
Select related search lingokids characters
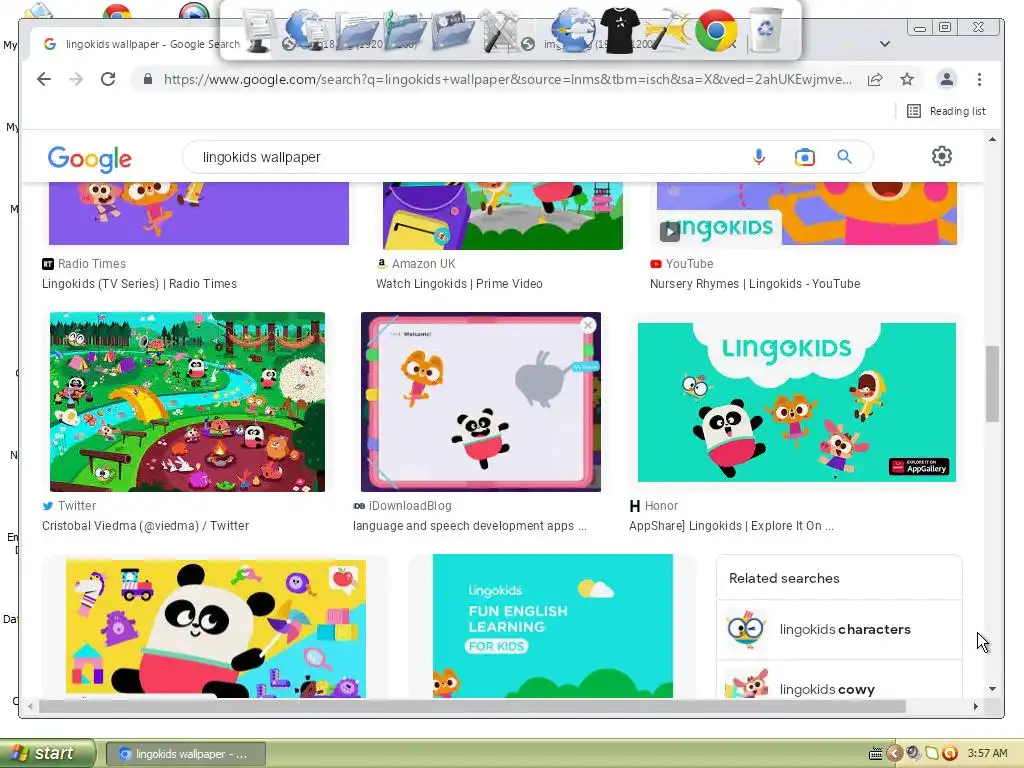coord(839,630)
